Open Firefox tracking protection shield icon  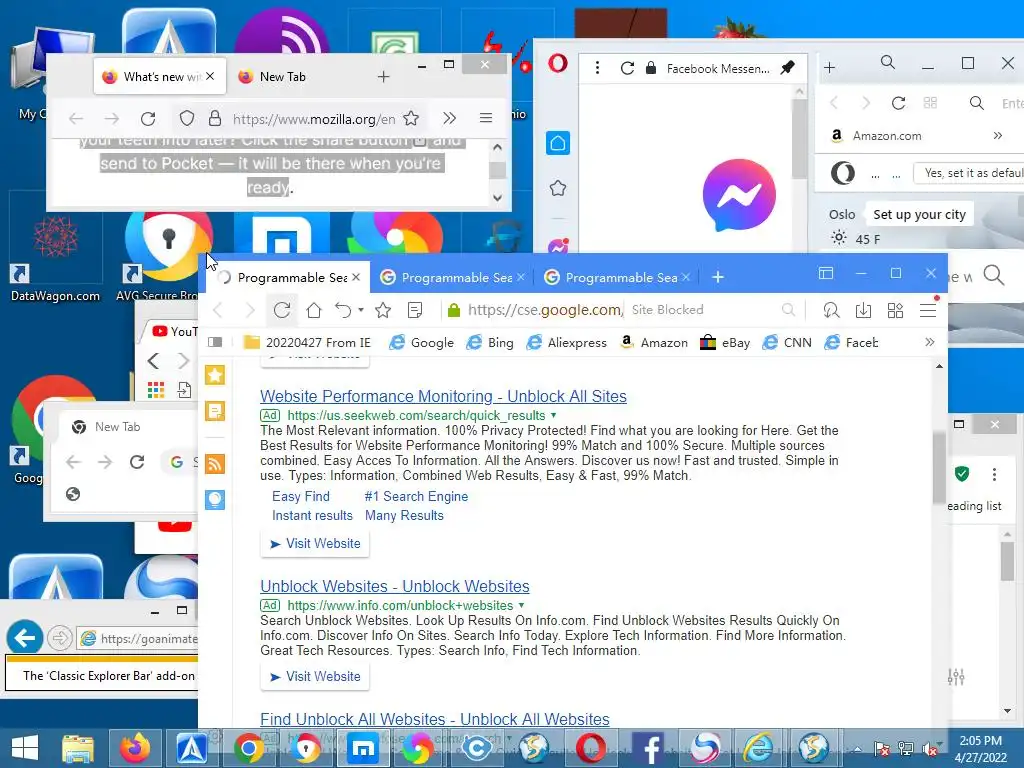point(187,118)
